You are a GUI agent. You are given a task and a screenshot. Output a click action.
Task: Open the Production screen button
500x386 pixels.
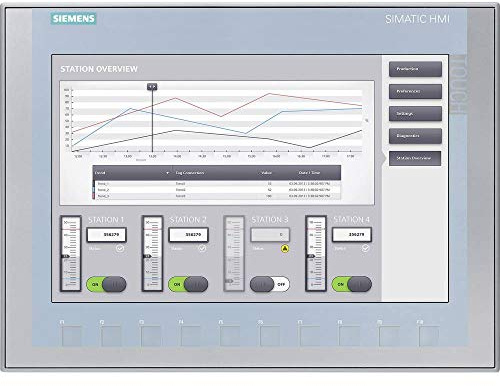415,69
